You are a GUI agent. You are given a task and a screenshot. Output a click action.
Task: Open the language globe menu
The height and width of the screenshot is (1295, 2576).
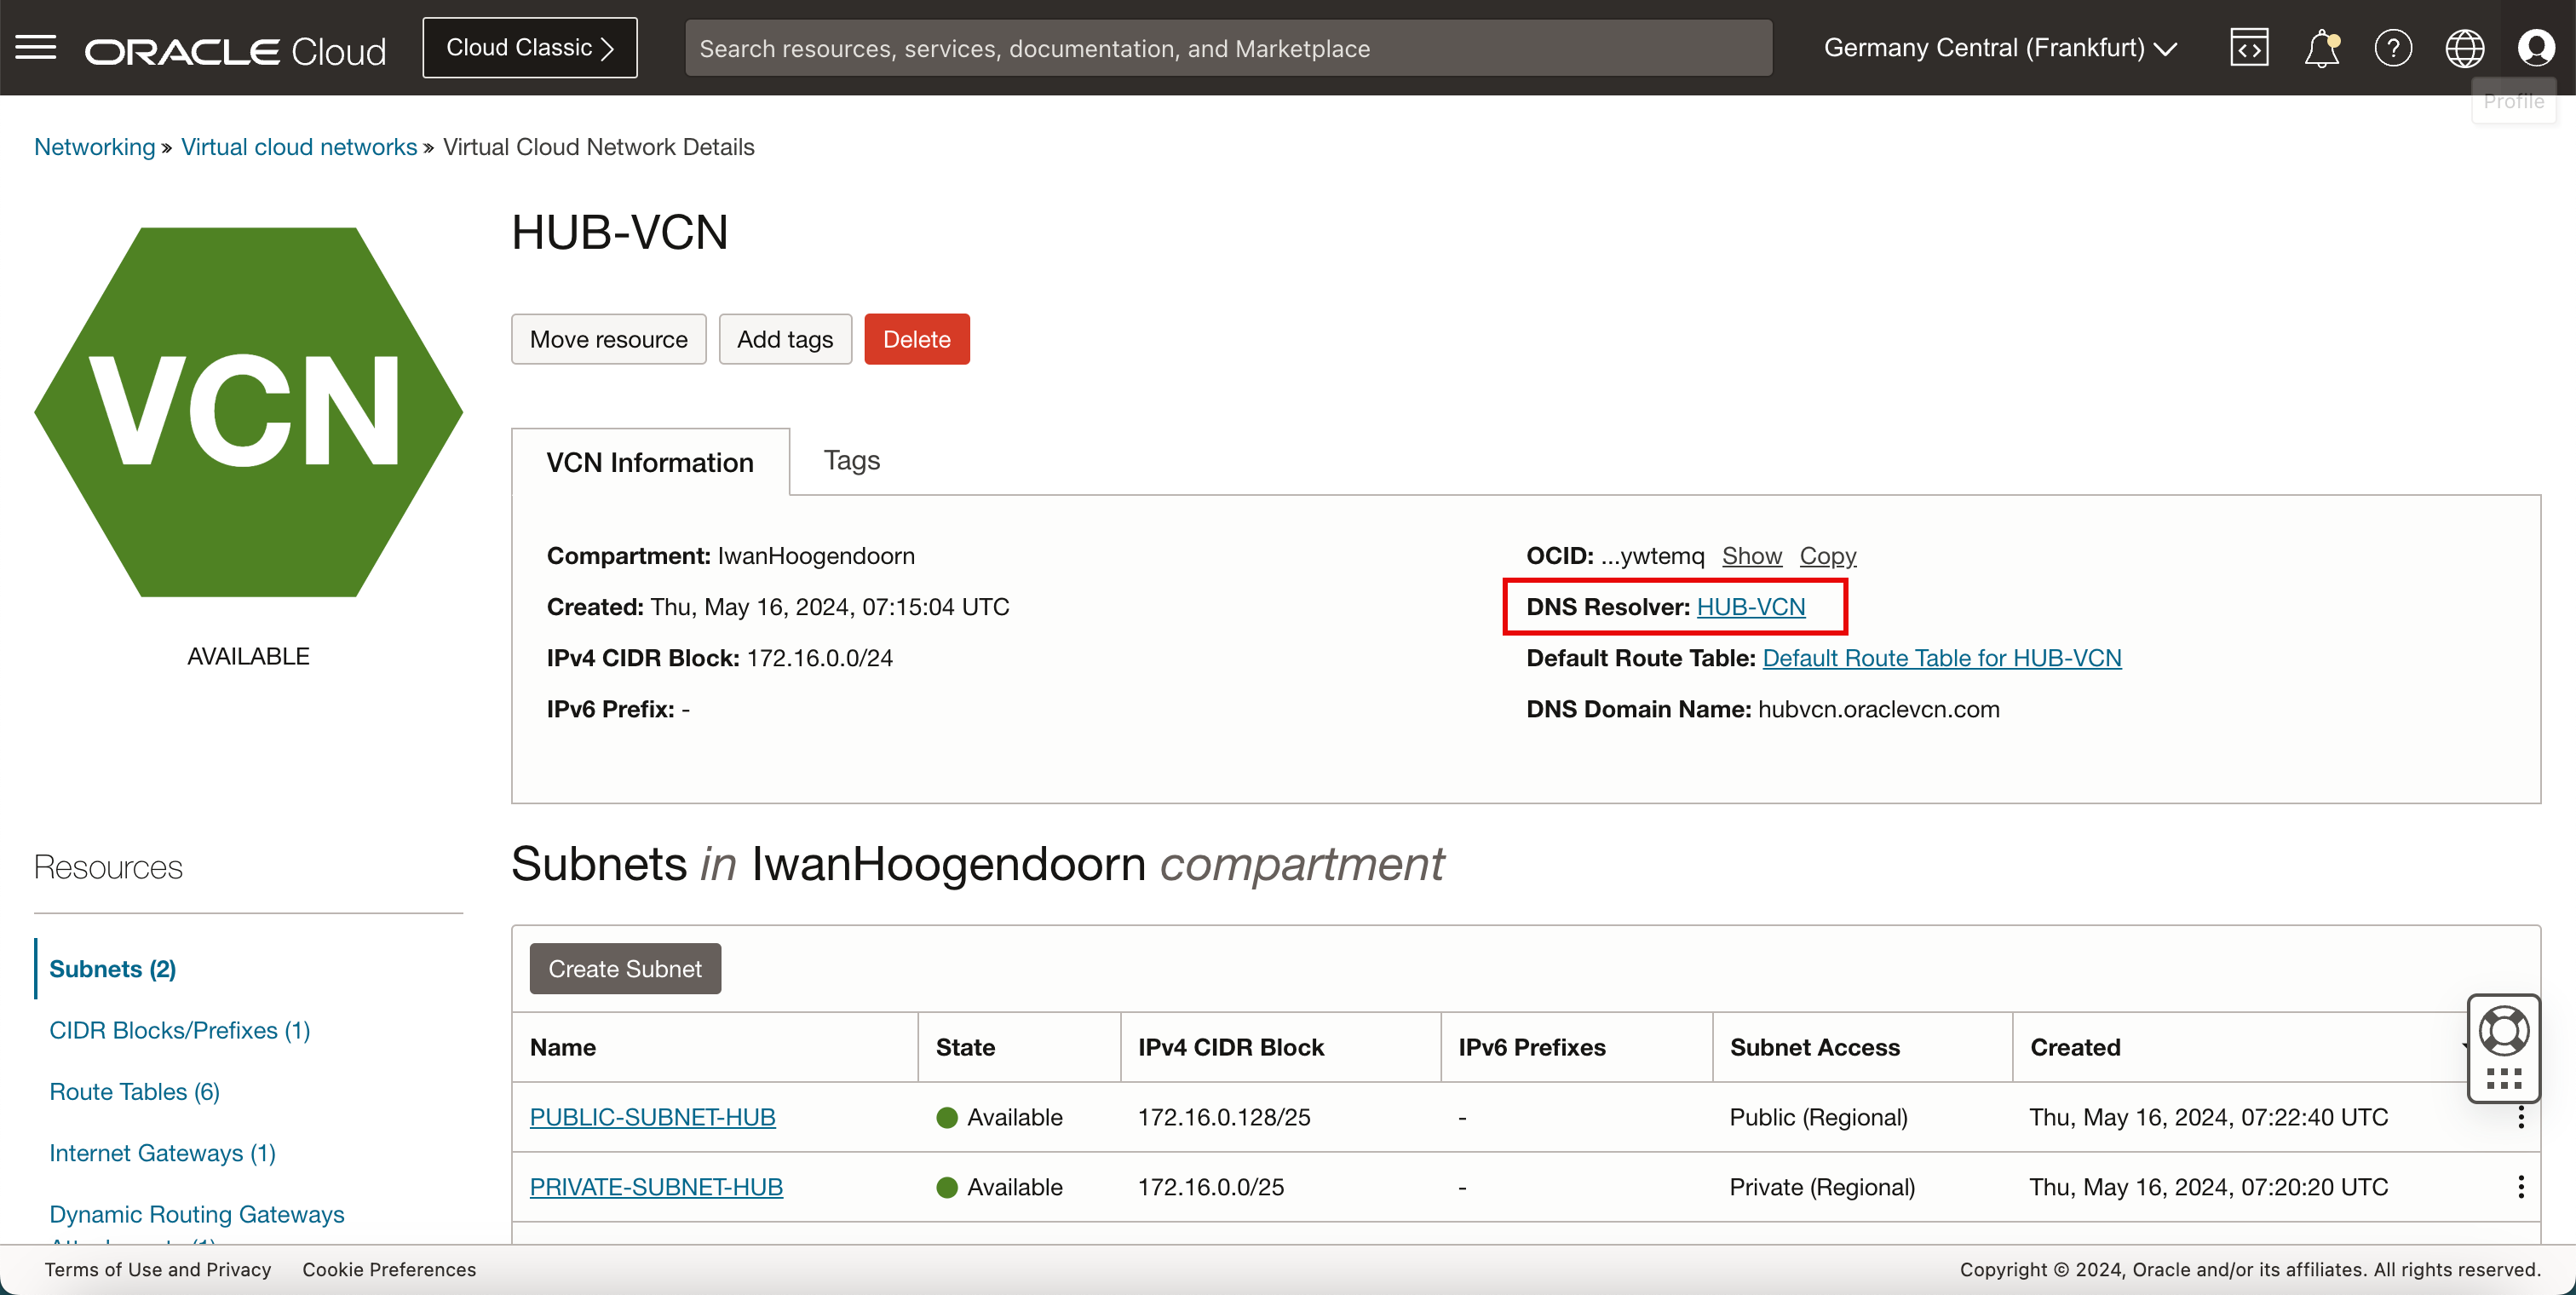[x=2464, y=47]
